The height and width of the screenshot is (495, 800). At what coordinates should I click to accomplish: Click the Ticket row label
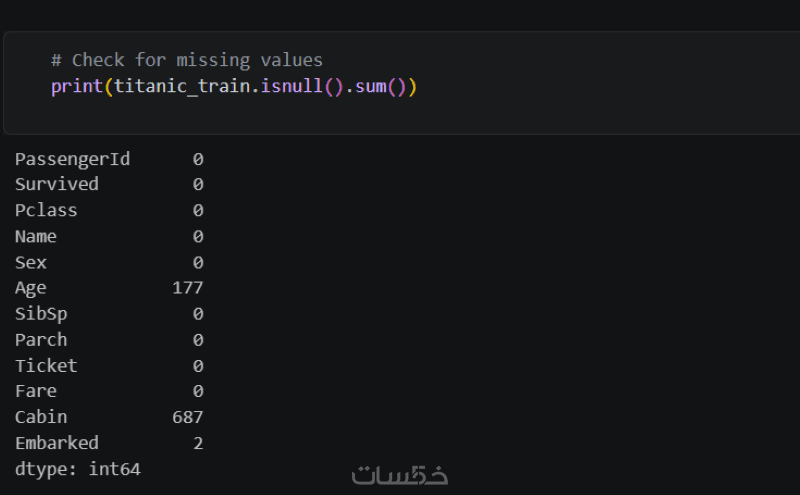(46, 366)
